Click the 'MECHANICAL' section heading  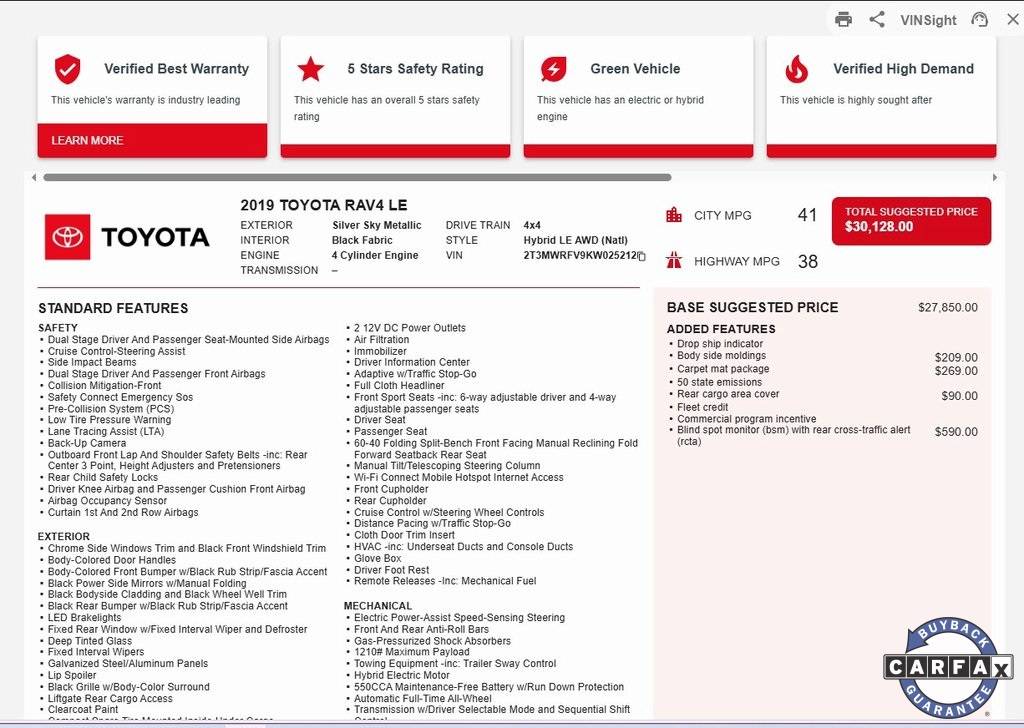(x=377, y=606)
